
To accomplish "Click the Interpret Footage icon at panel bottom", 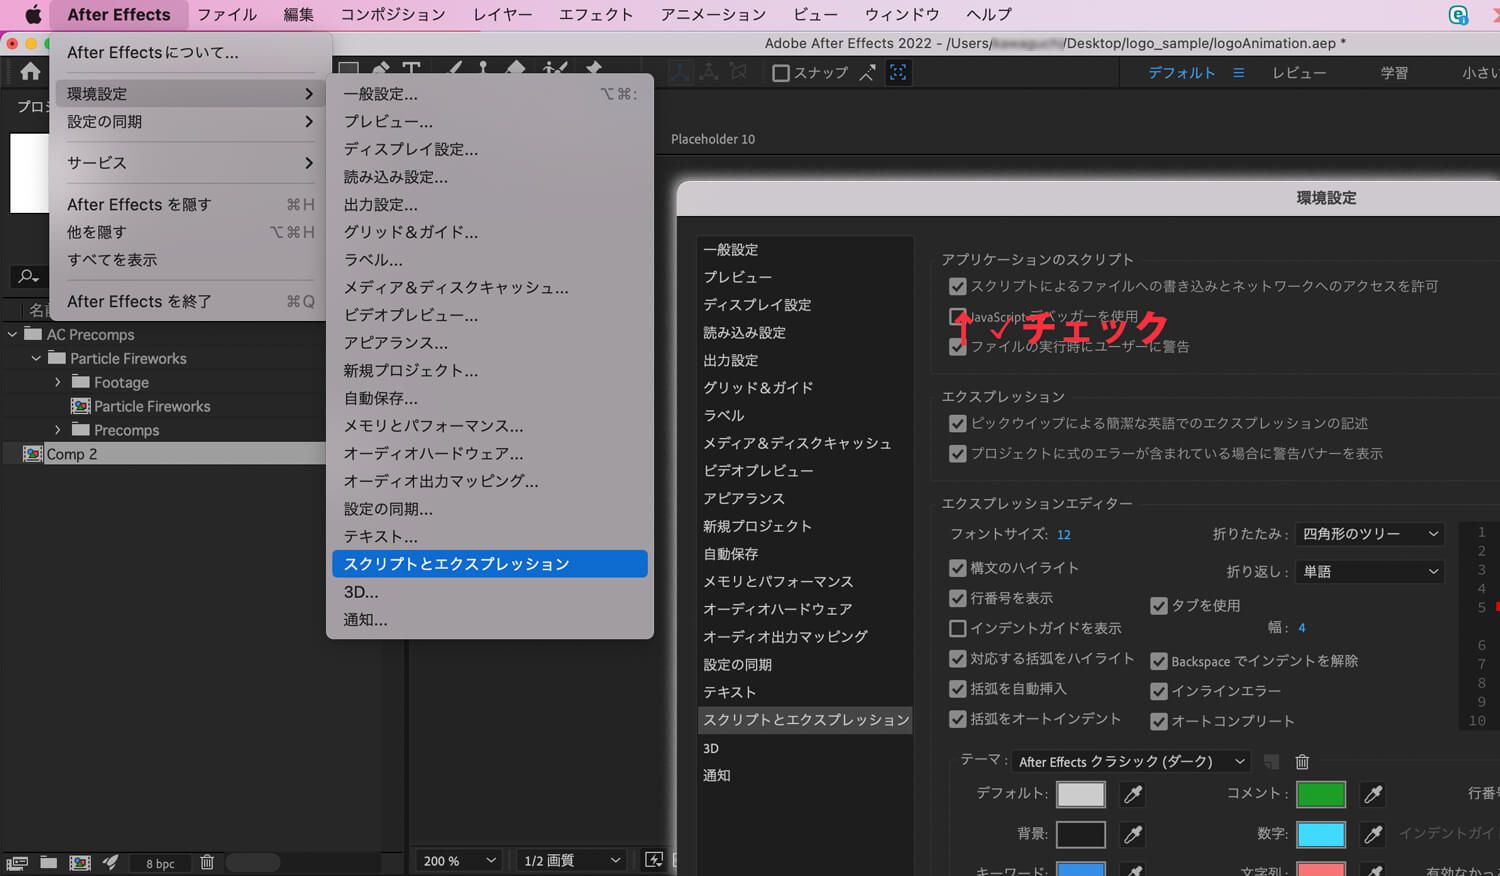I will [x=17, y=862].
